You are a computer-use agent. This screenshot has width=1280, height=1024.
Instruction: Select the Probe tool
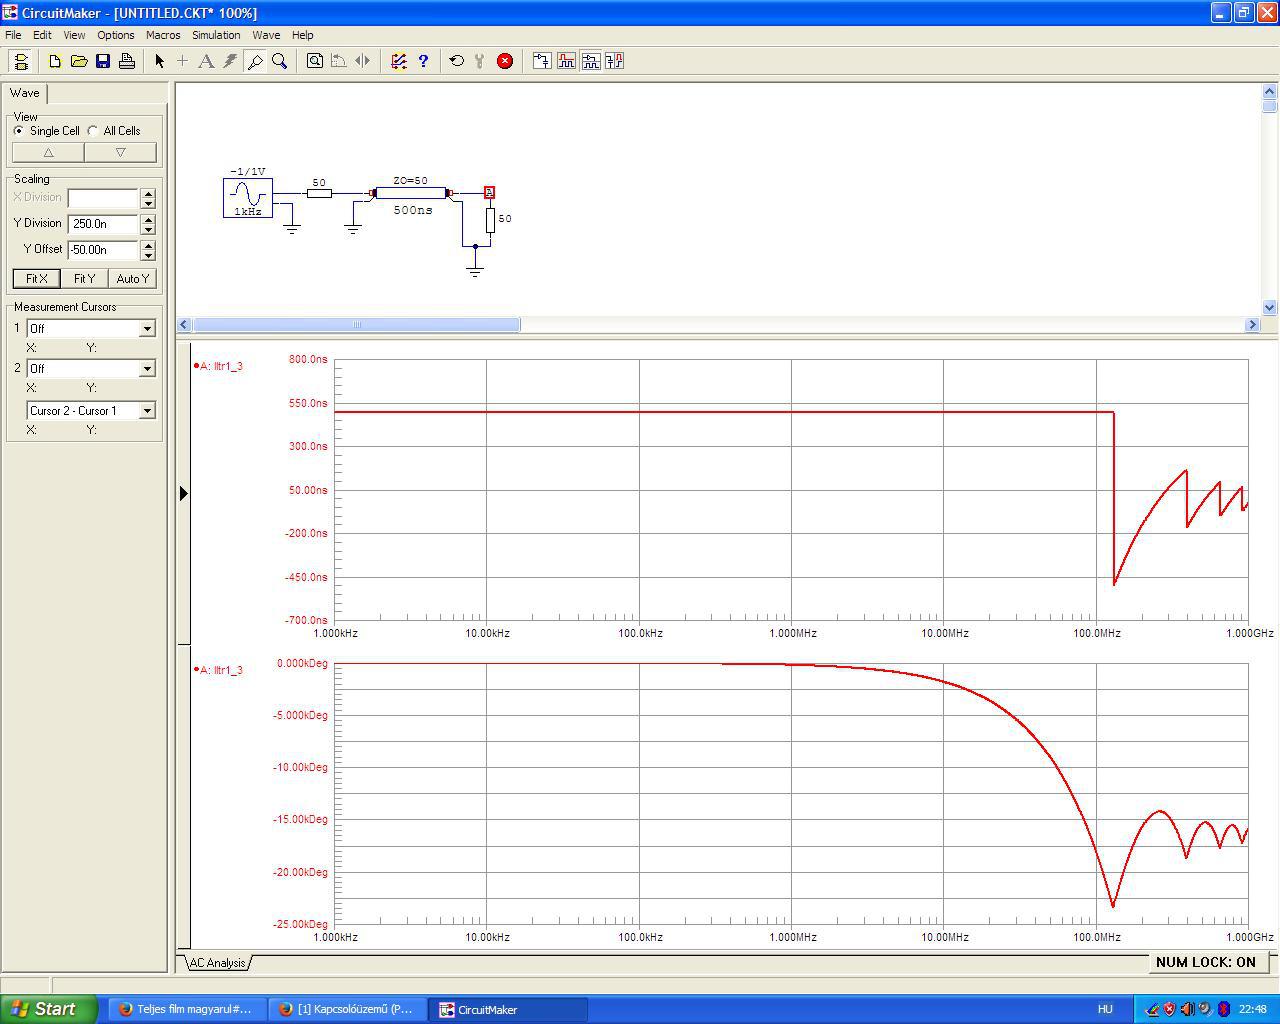[x=255, y=61]
